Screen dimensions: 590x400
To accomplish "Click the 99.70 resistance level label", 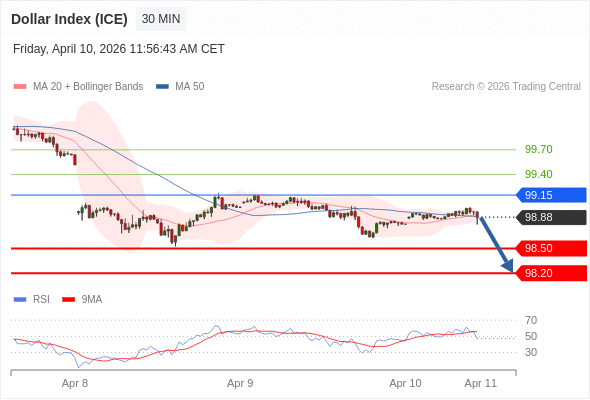I will 538,149.
